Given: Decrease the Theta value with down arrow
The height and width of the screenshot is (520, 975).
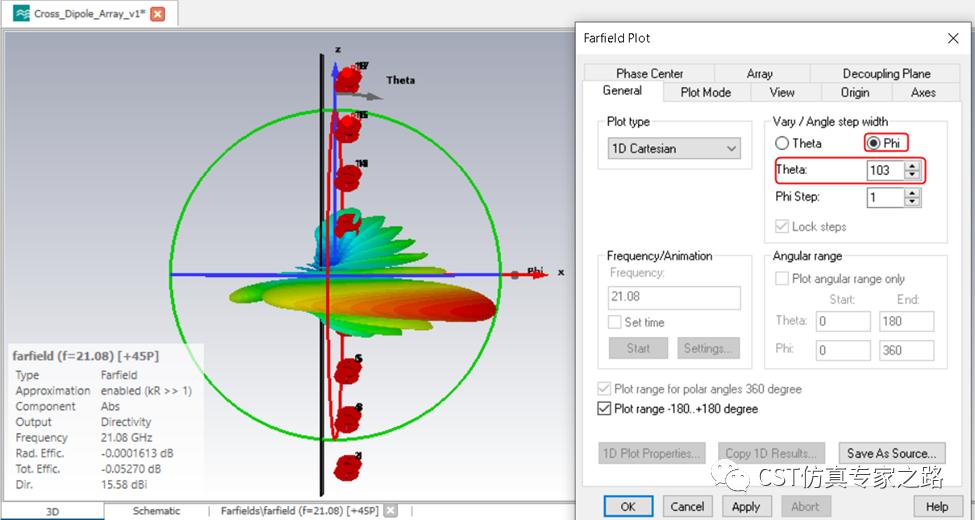Looking at the screenshot, I should [912, 175].
